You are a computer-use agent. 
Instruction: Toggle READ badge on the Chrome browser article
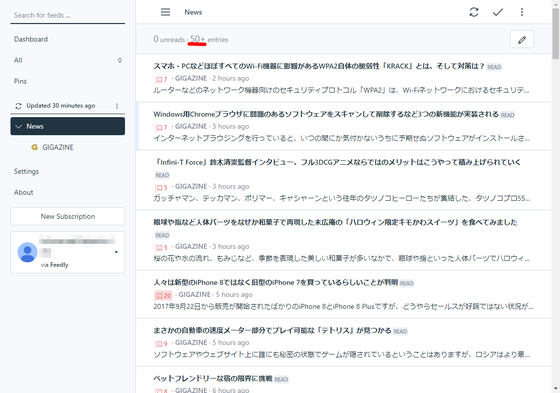508,115
